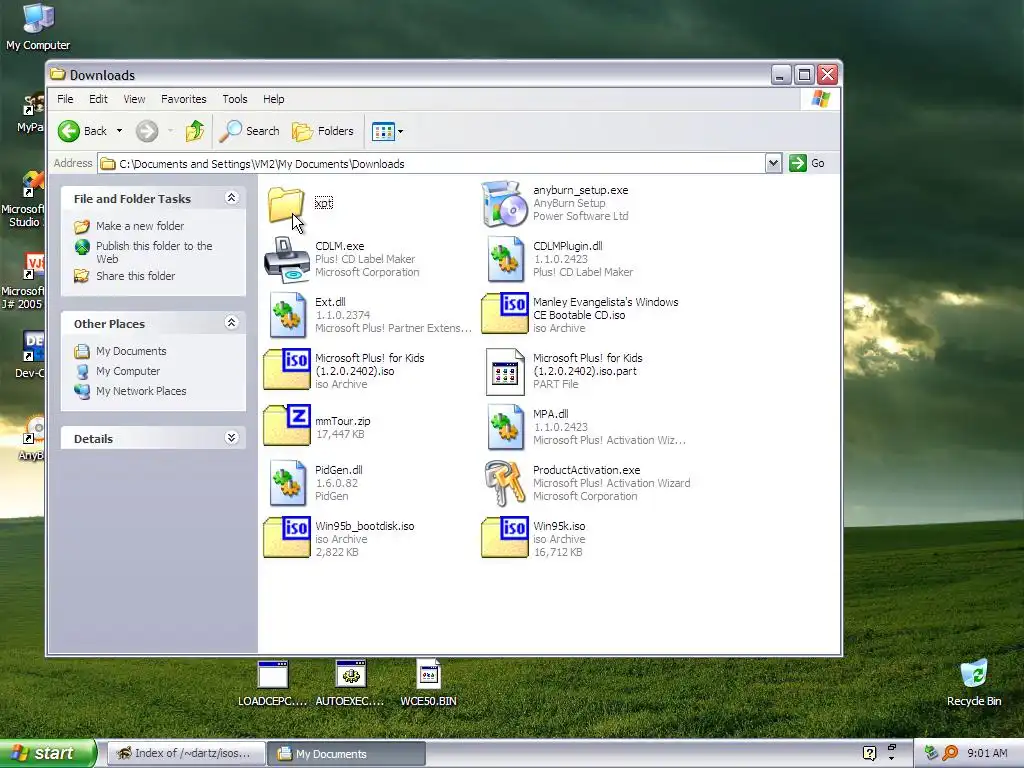The image size is (1024, 768).
Task: Open the Favorites menu
Action: click(x=184, y=99)
